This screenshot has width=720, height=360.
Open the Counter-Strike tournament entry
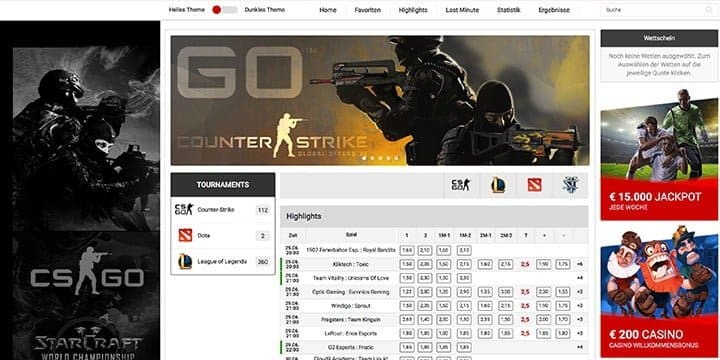[x=223, y=210]
